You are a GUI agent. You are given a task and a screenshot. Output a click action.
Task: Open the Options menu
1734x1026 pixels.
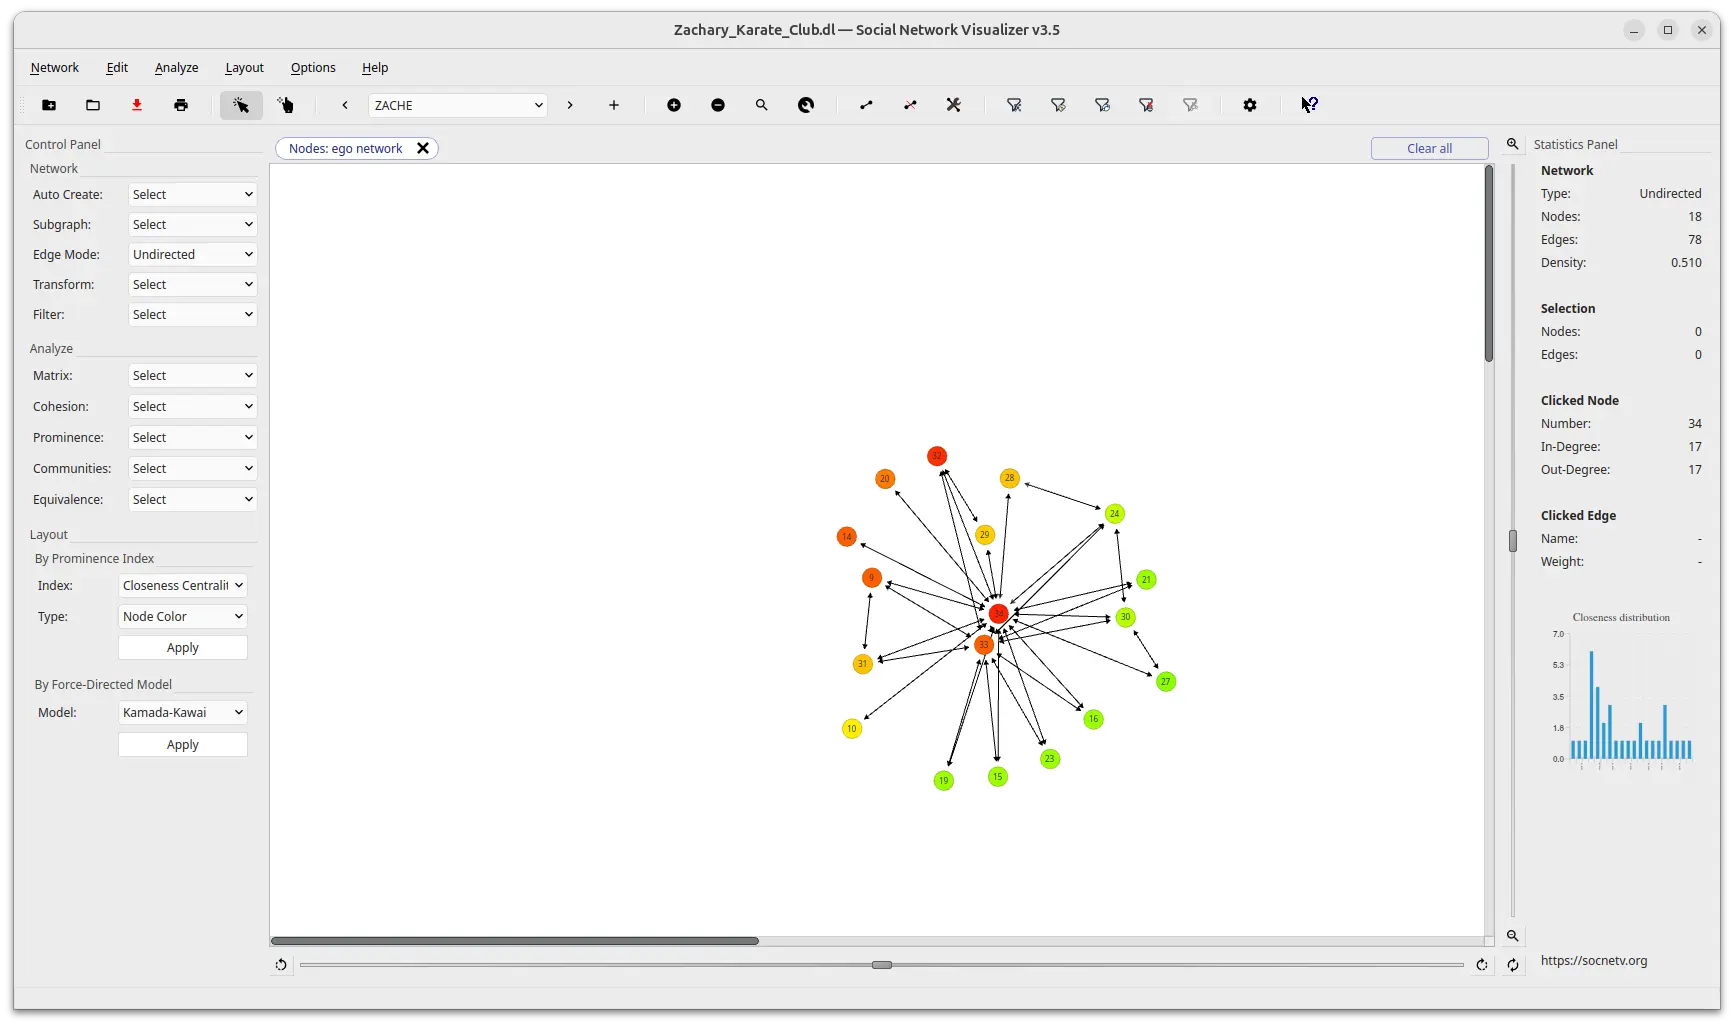point(313,68)
